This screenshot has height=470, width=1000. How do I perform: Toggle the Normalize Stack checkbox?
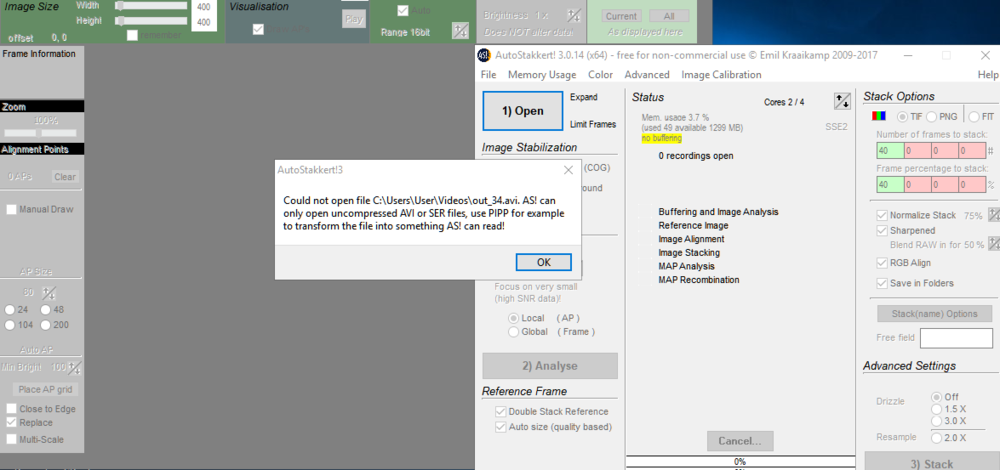click(x=882, y=216)
